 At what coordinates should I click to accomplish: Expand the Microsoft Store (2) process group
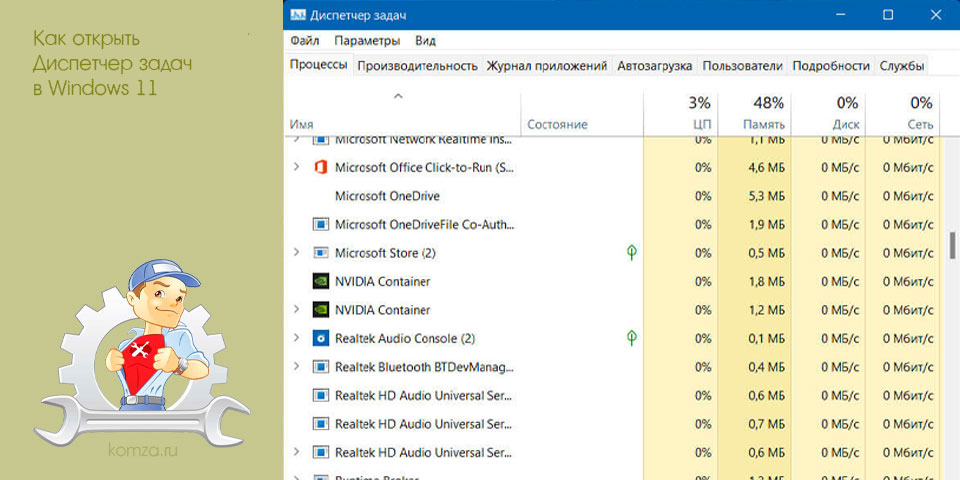(296, 252)
